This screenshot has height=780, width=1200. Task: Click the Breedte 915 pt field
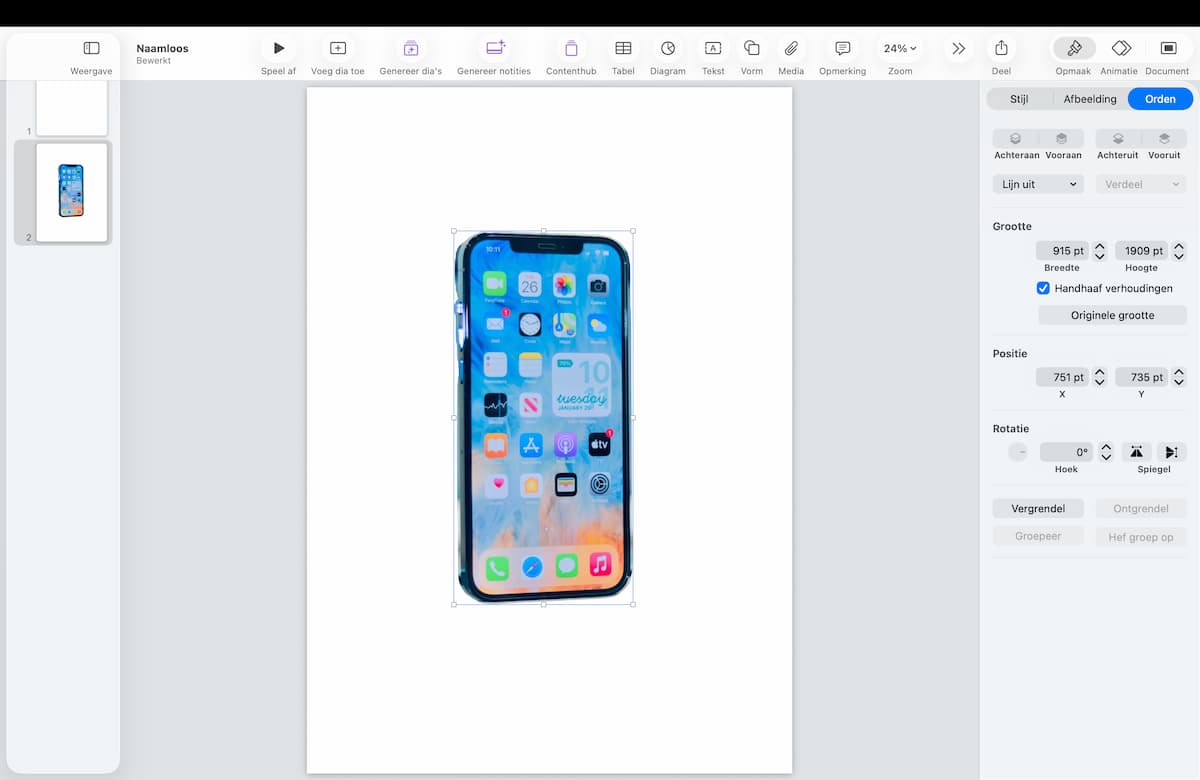[x=1062, y=251]
